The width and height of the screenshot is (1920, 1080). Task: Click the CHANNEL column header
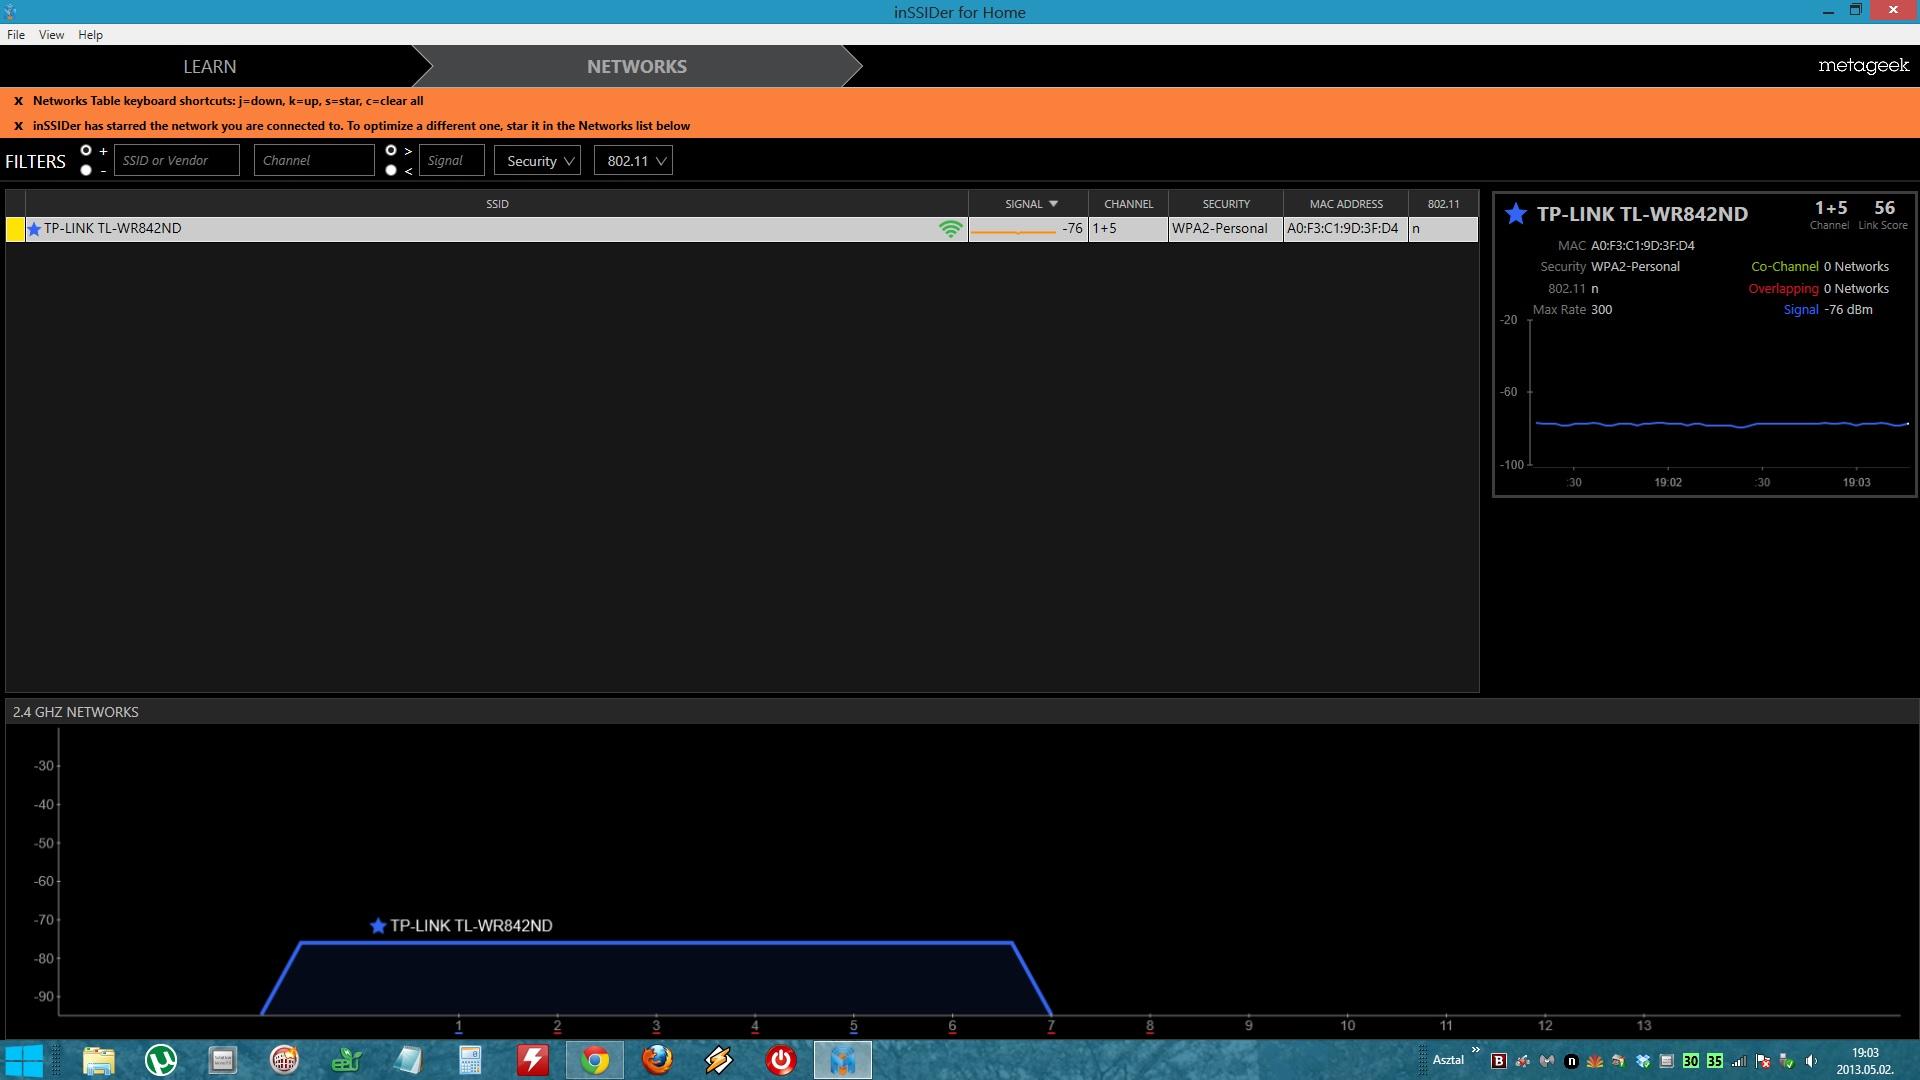(x=1128, y=204)
